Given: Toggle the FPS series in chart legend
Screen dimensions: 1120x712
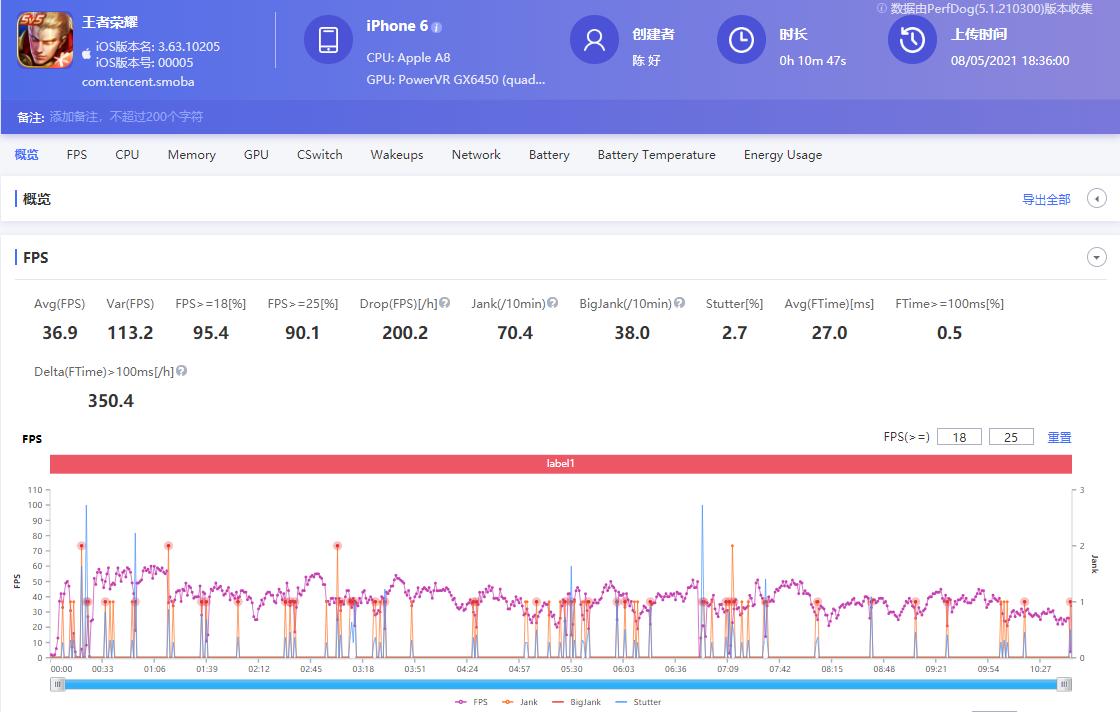Looking at the screenshot, I should pos(472,702).
